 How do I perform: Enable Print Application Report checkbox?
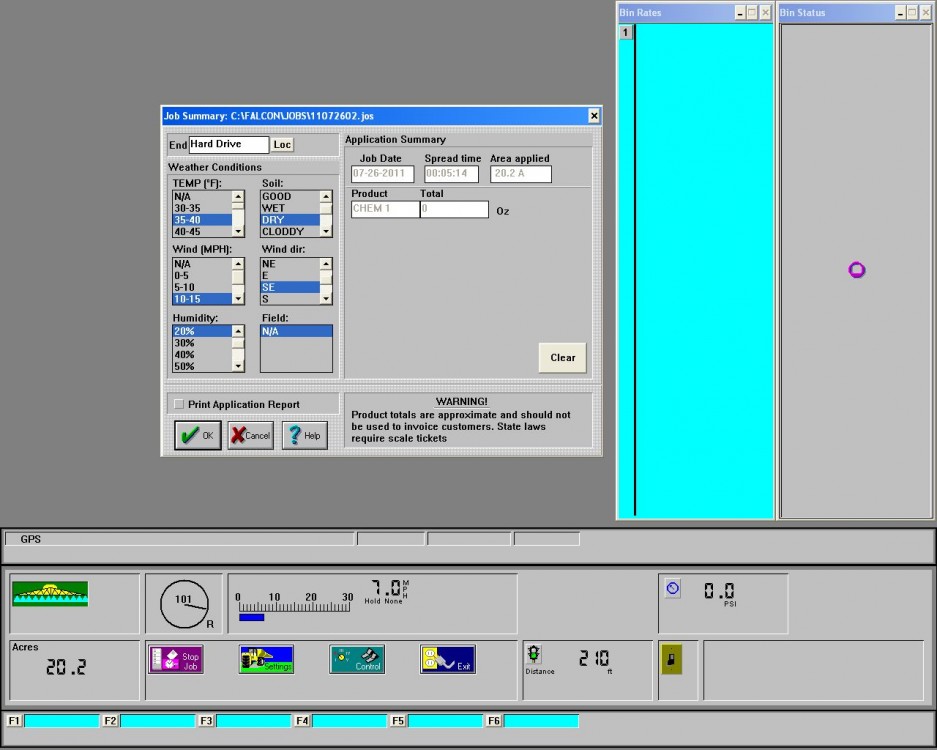tap(179, 404)
